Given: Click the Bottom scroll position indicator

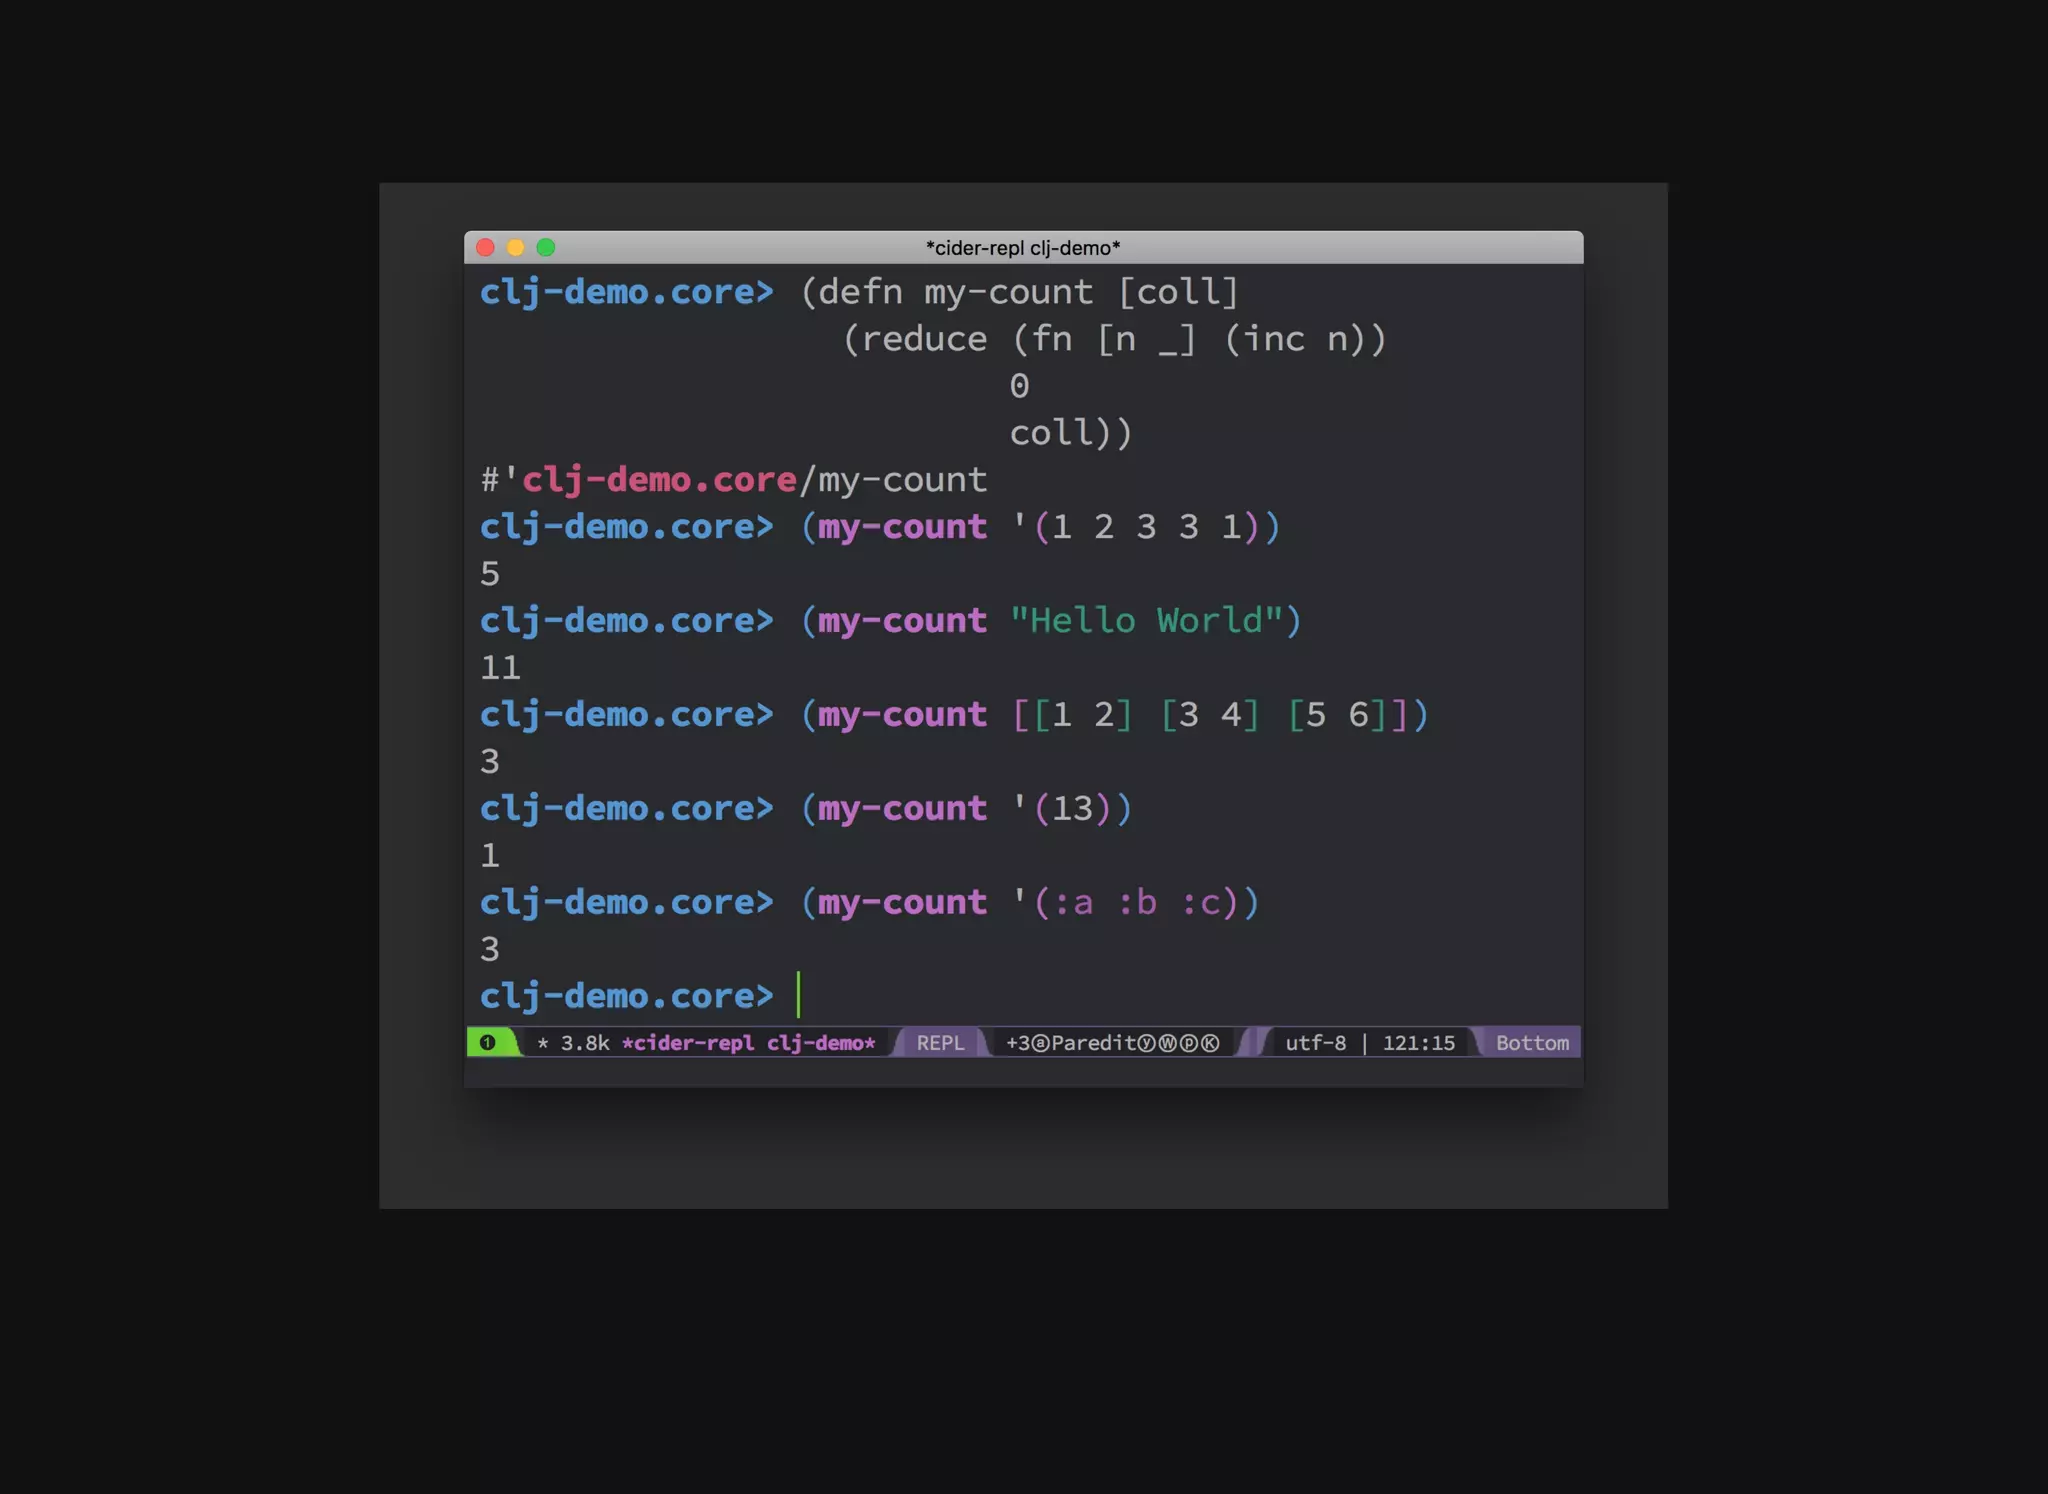Looking at the screenshot, I should point(1532,1043).
